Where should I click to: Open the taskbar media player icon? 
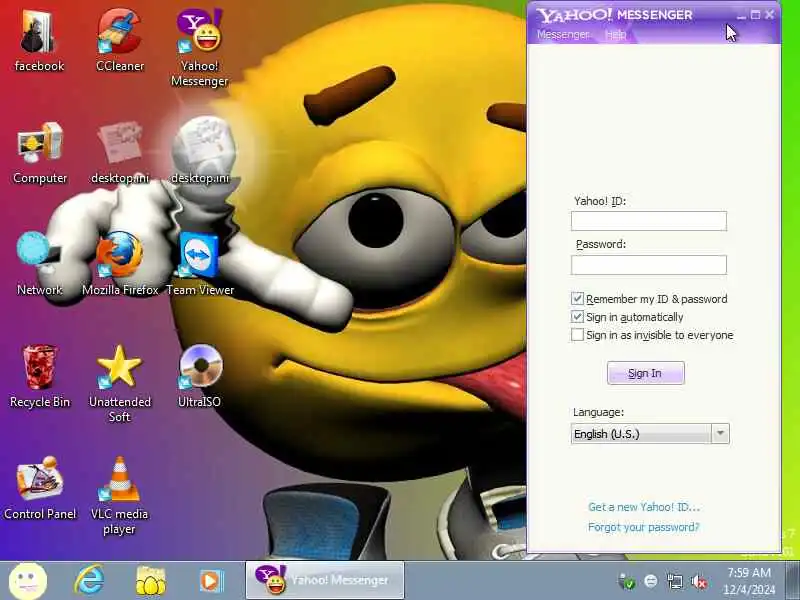coord(211,581)
